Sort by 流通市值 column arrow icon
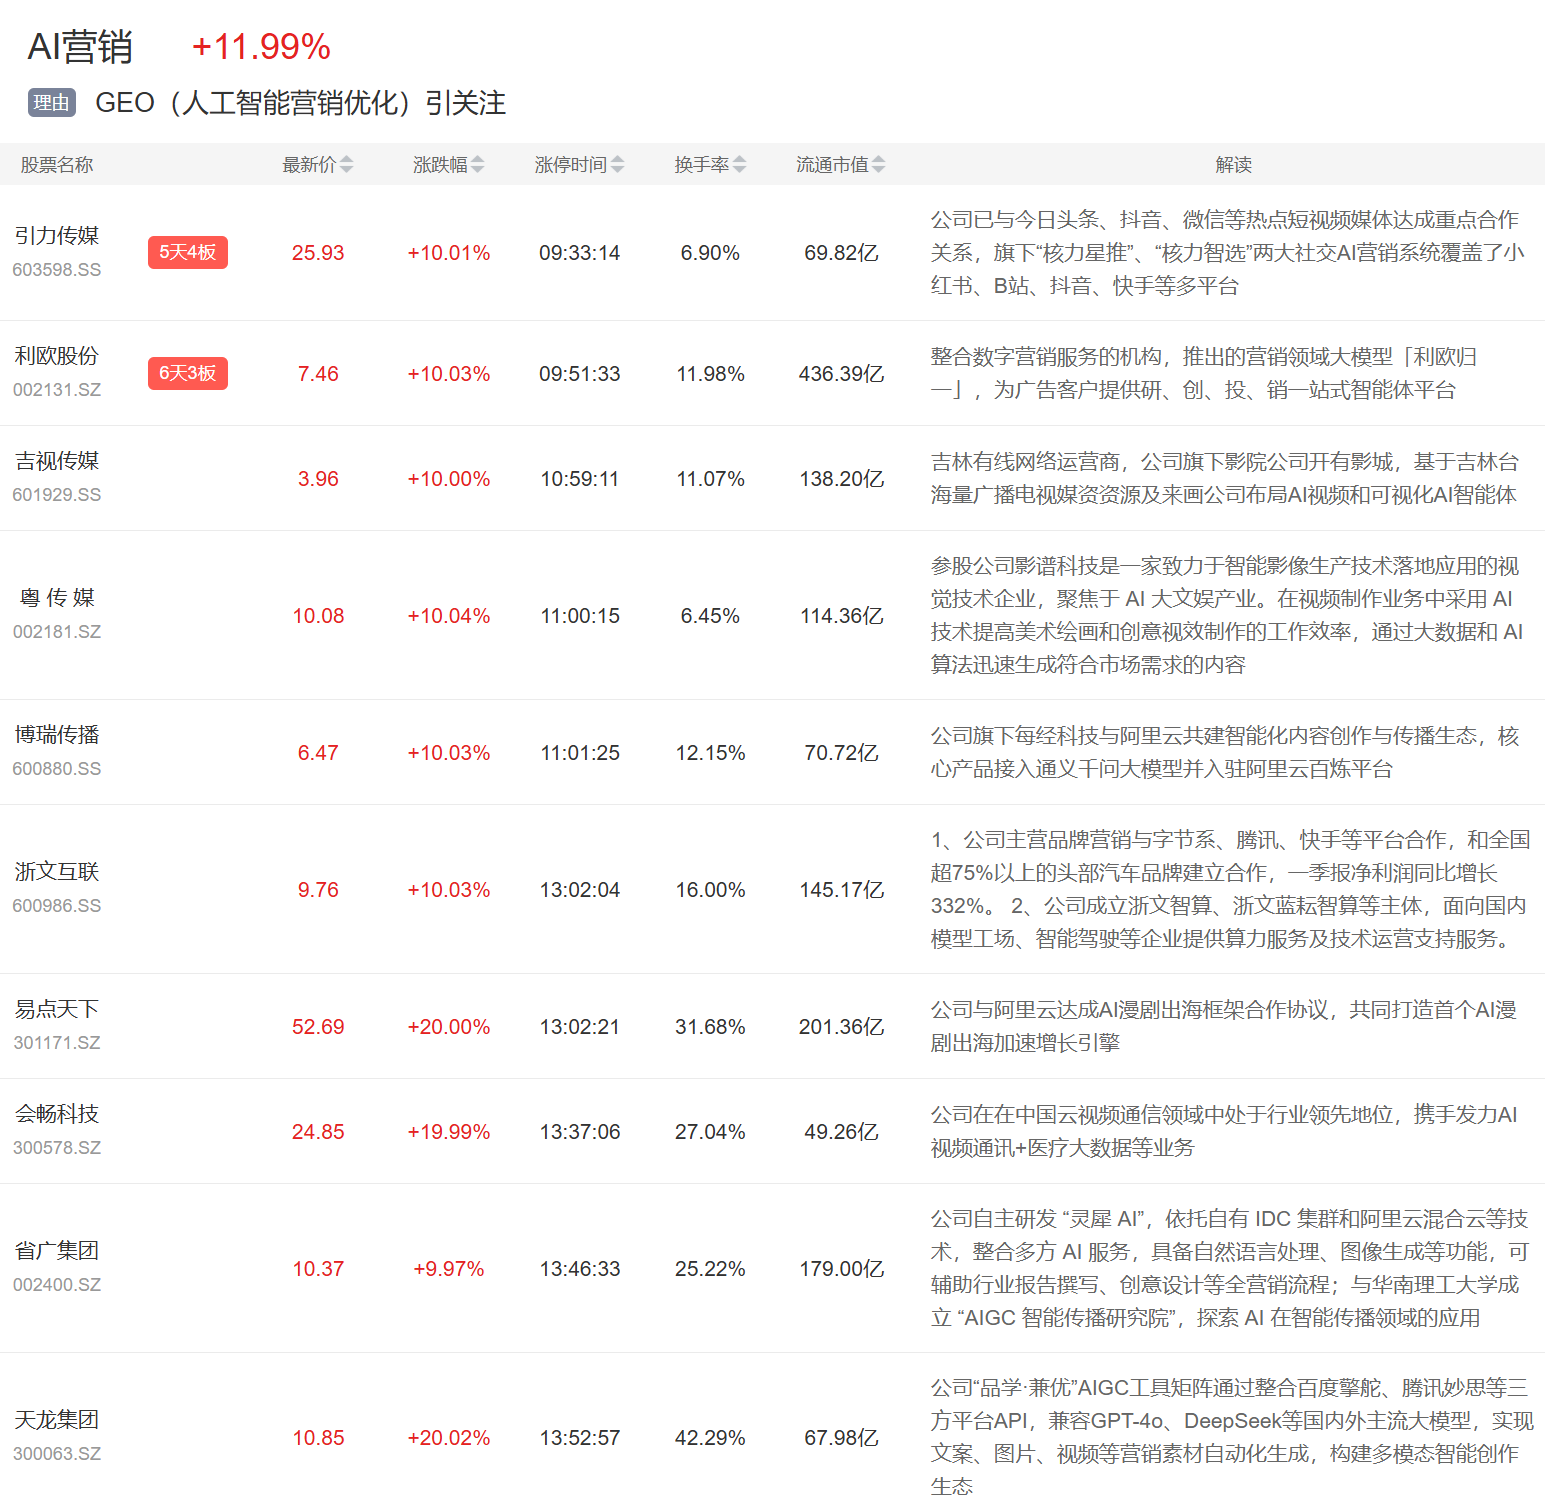 coord(878,165)
